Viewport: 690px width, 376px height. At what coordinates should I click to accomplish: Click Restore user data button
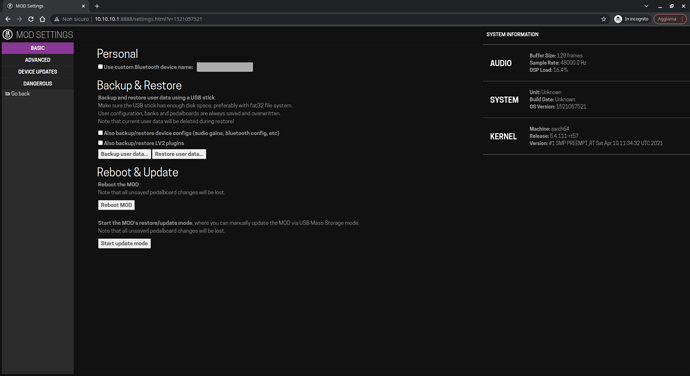tap(179, 154)
